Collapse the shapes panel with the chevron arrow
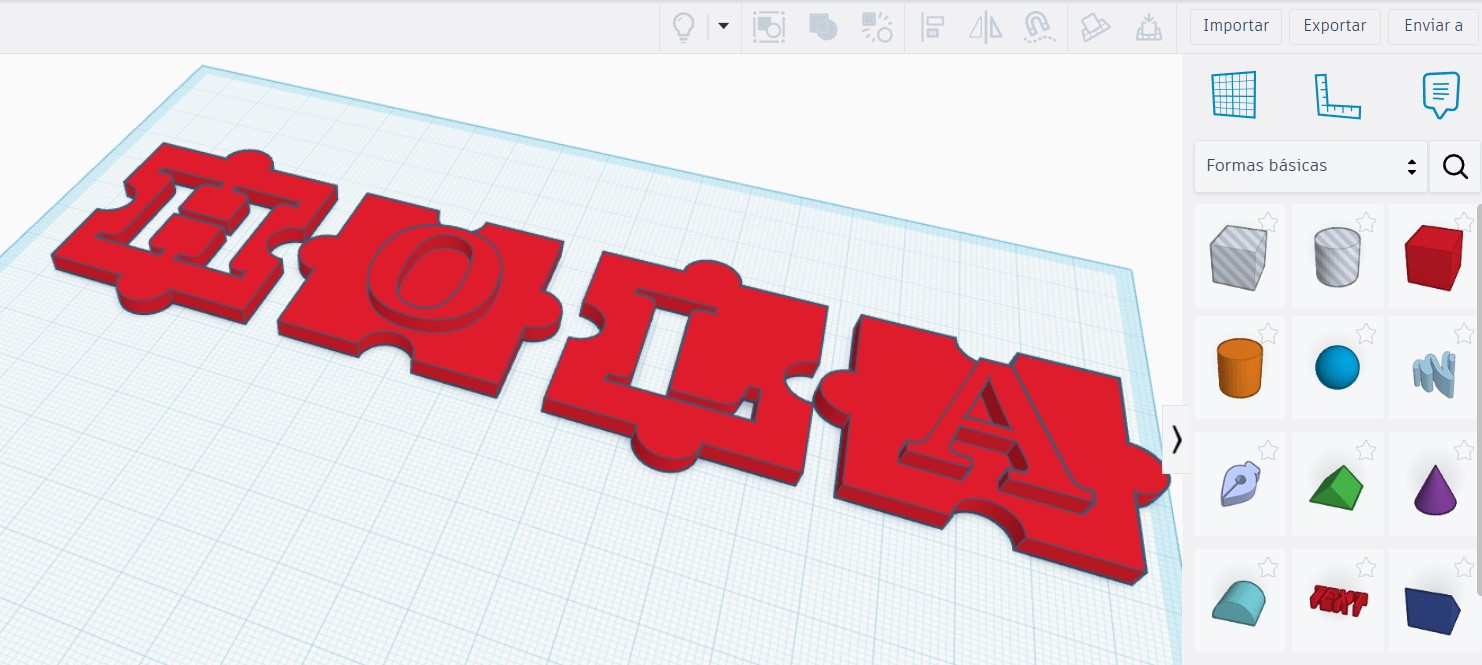 [x=1176, y=439]
